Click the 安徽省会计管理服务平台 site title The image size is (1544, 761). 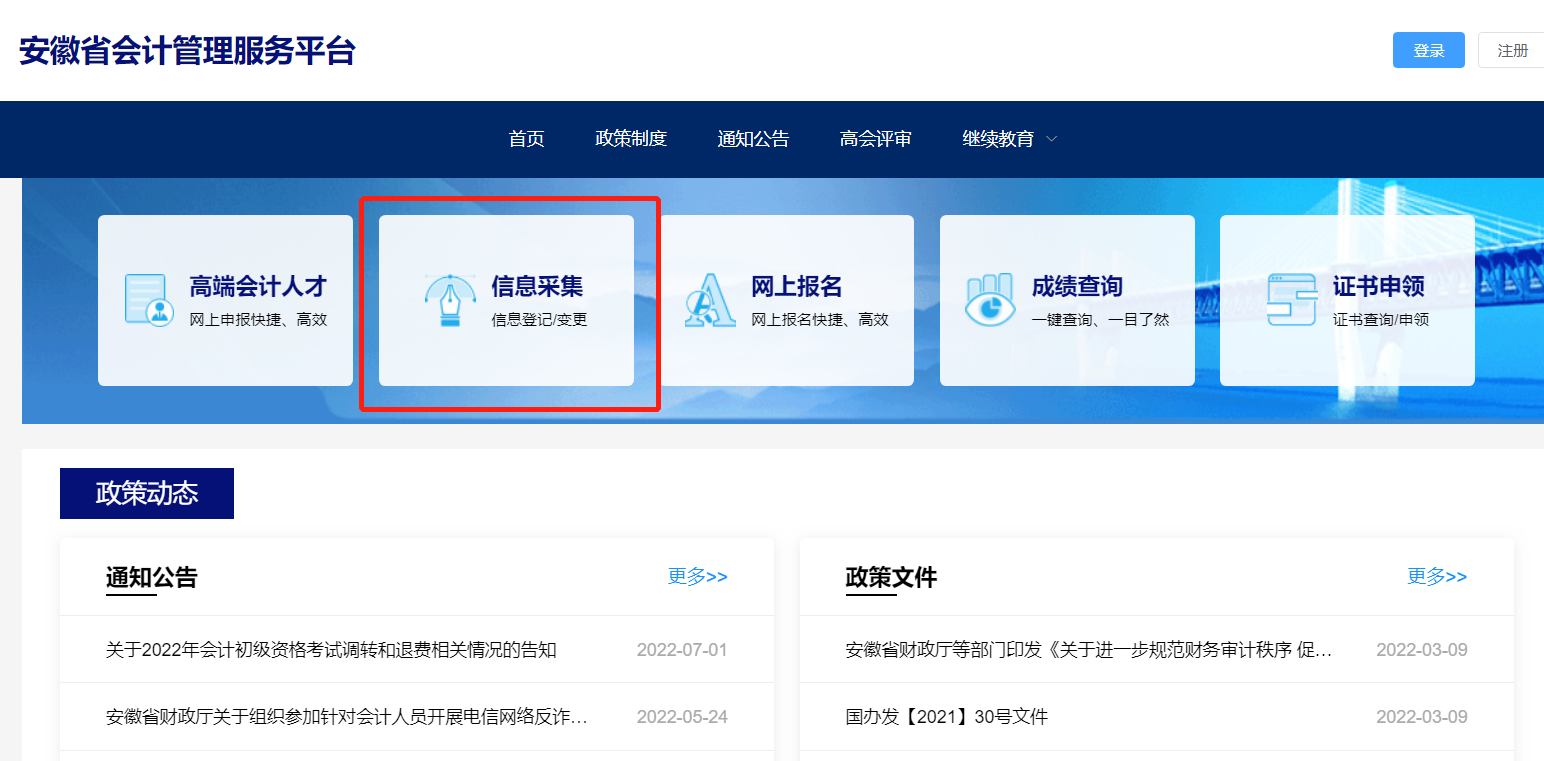tap(187, 50)
